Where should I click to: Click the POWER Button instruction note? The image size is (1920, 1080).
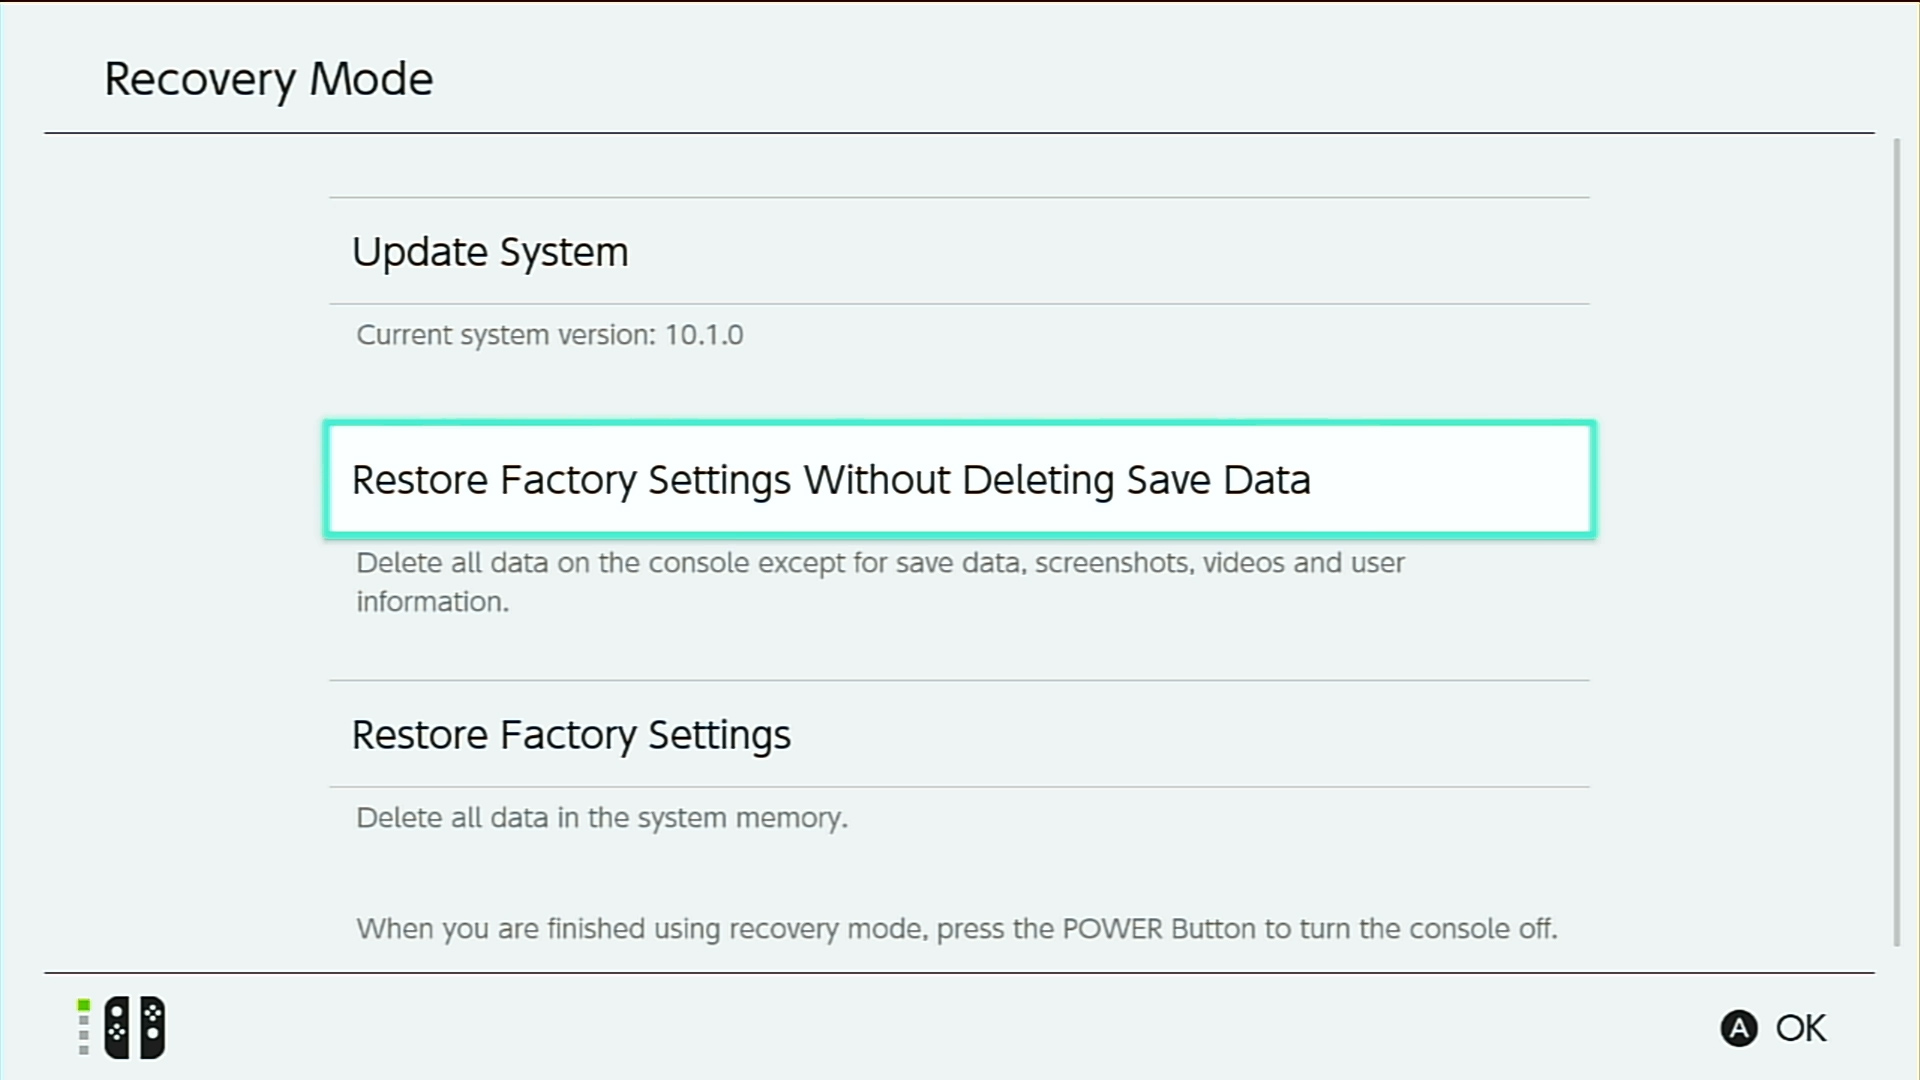pos(957,929)
